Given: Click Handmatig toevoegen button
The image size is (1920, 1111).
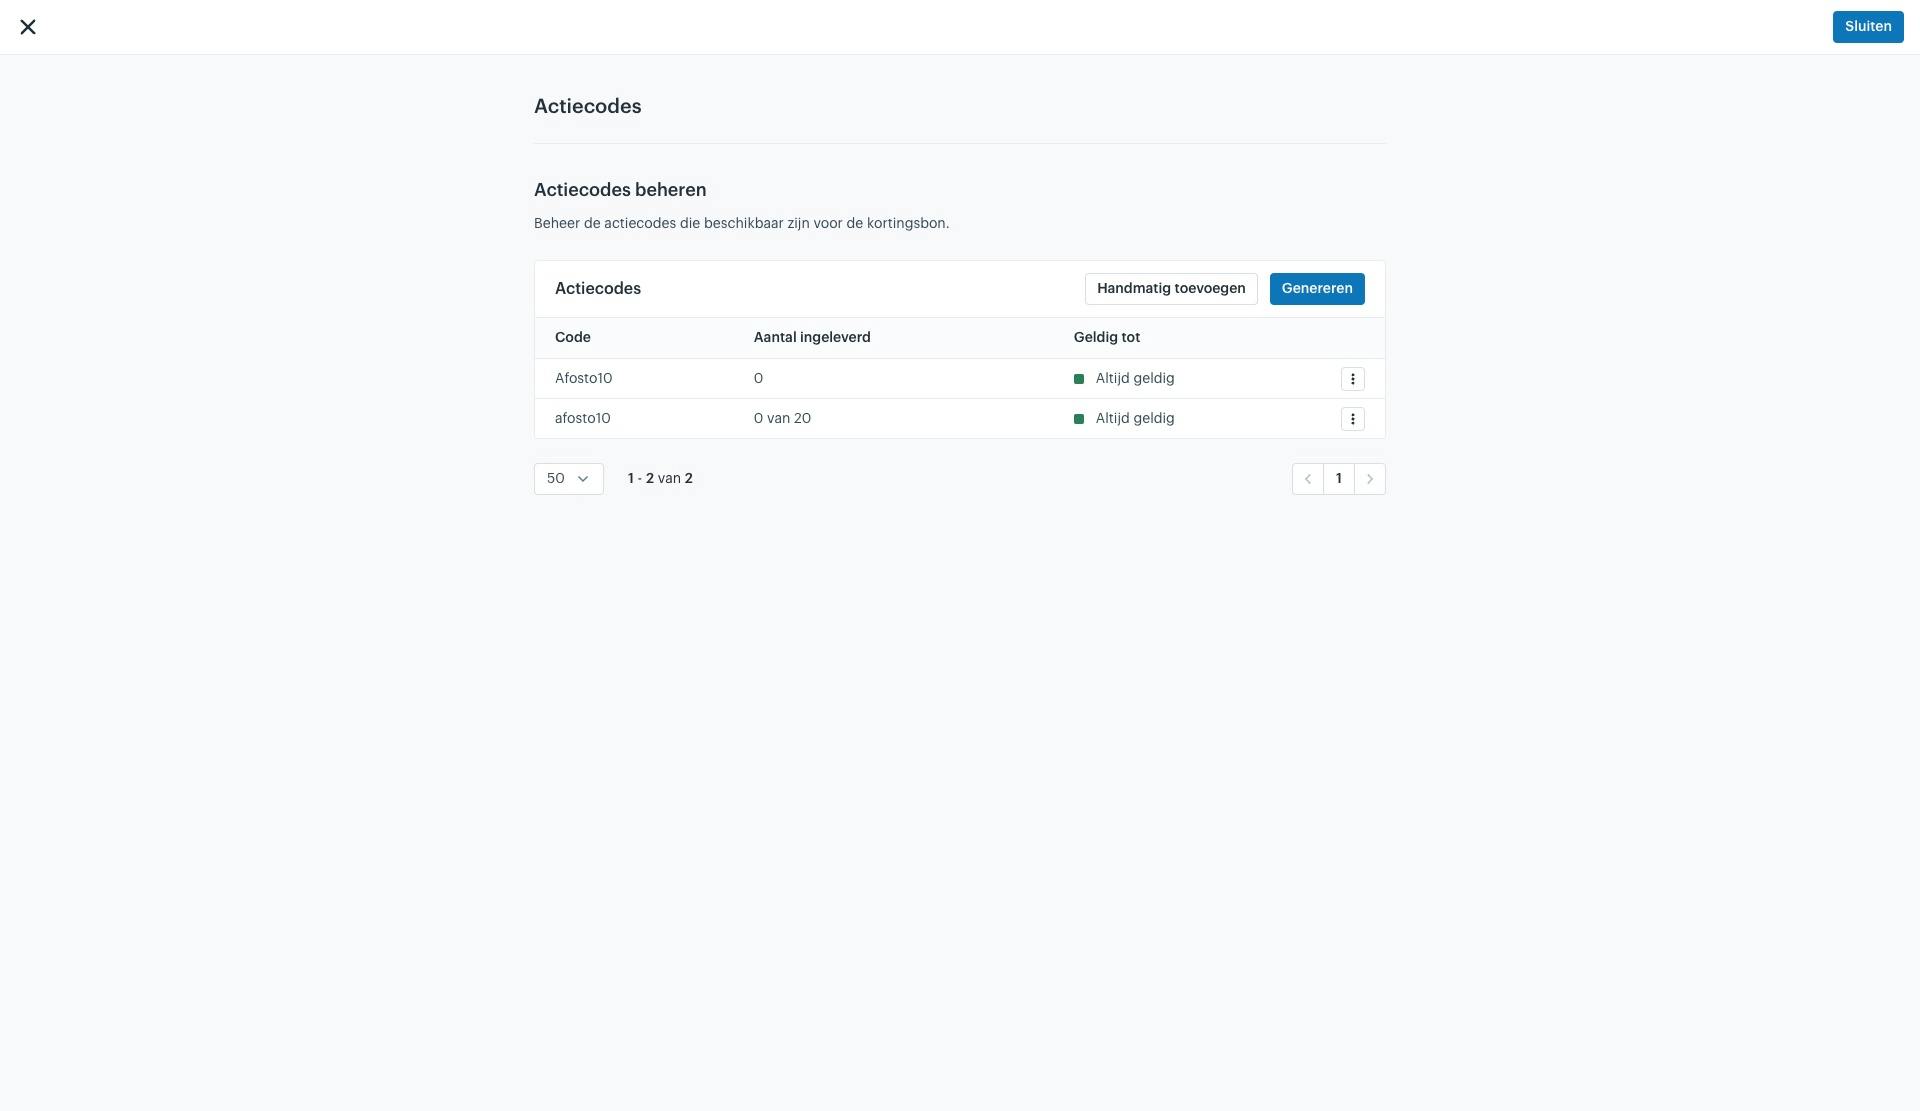Looking at the screenshot, I should [1170, 289].
